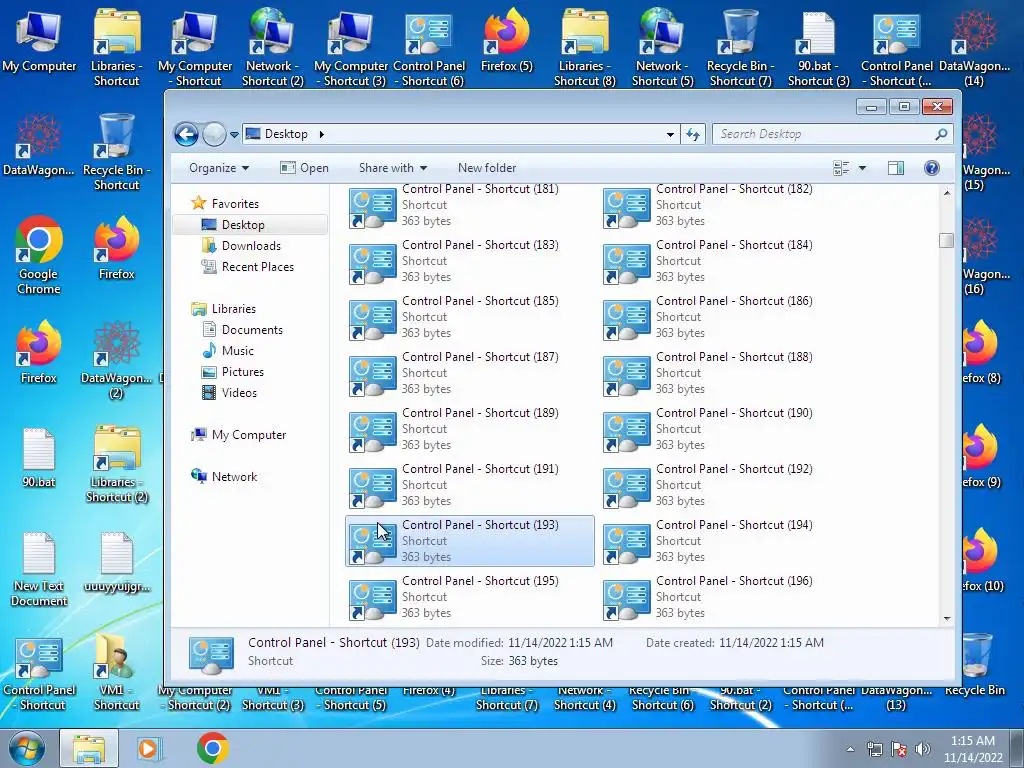Open the Action Center flag icon
The image size is (1024, 768).
[x=899, y=749]
